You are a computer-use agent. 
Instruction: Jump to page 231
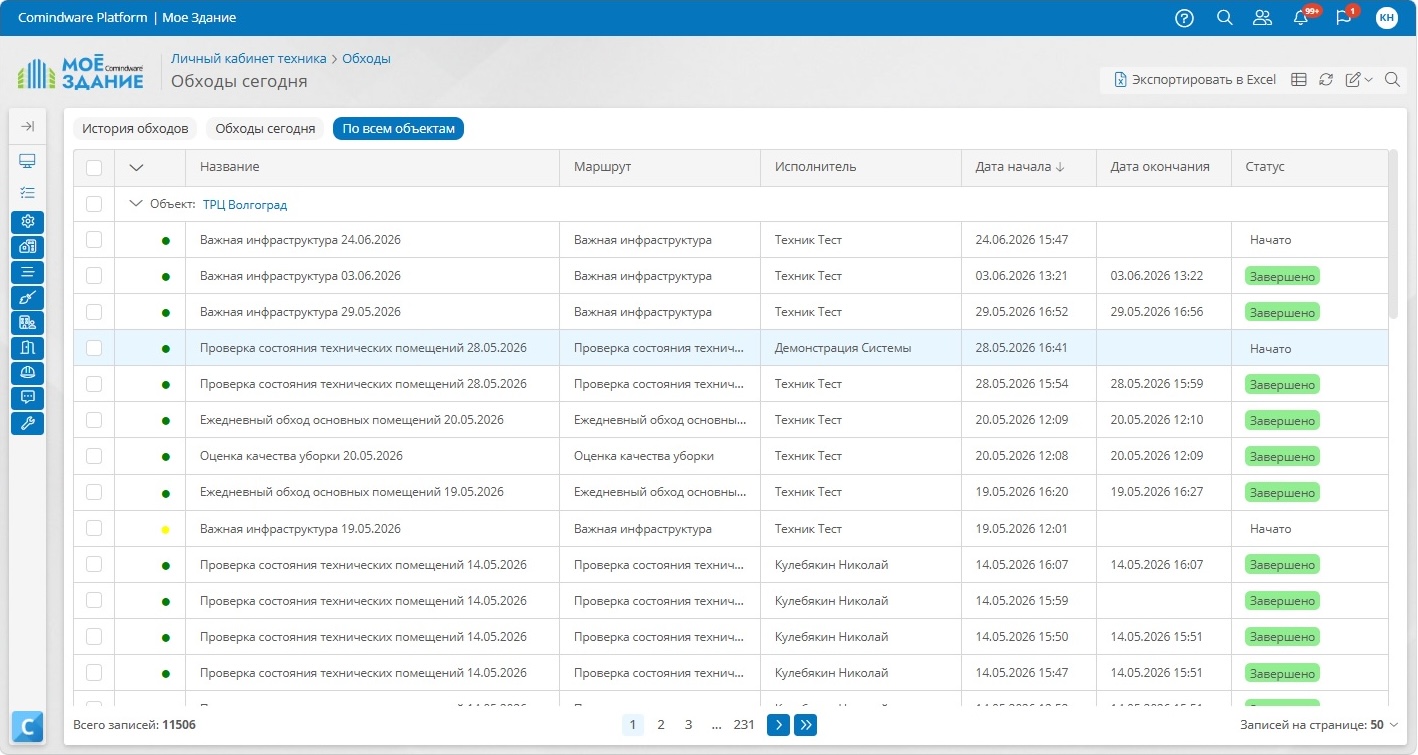pos(744,725)
